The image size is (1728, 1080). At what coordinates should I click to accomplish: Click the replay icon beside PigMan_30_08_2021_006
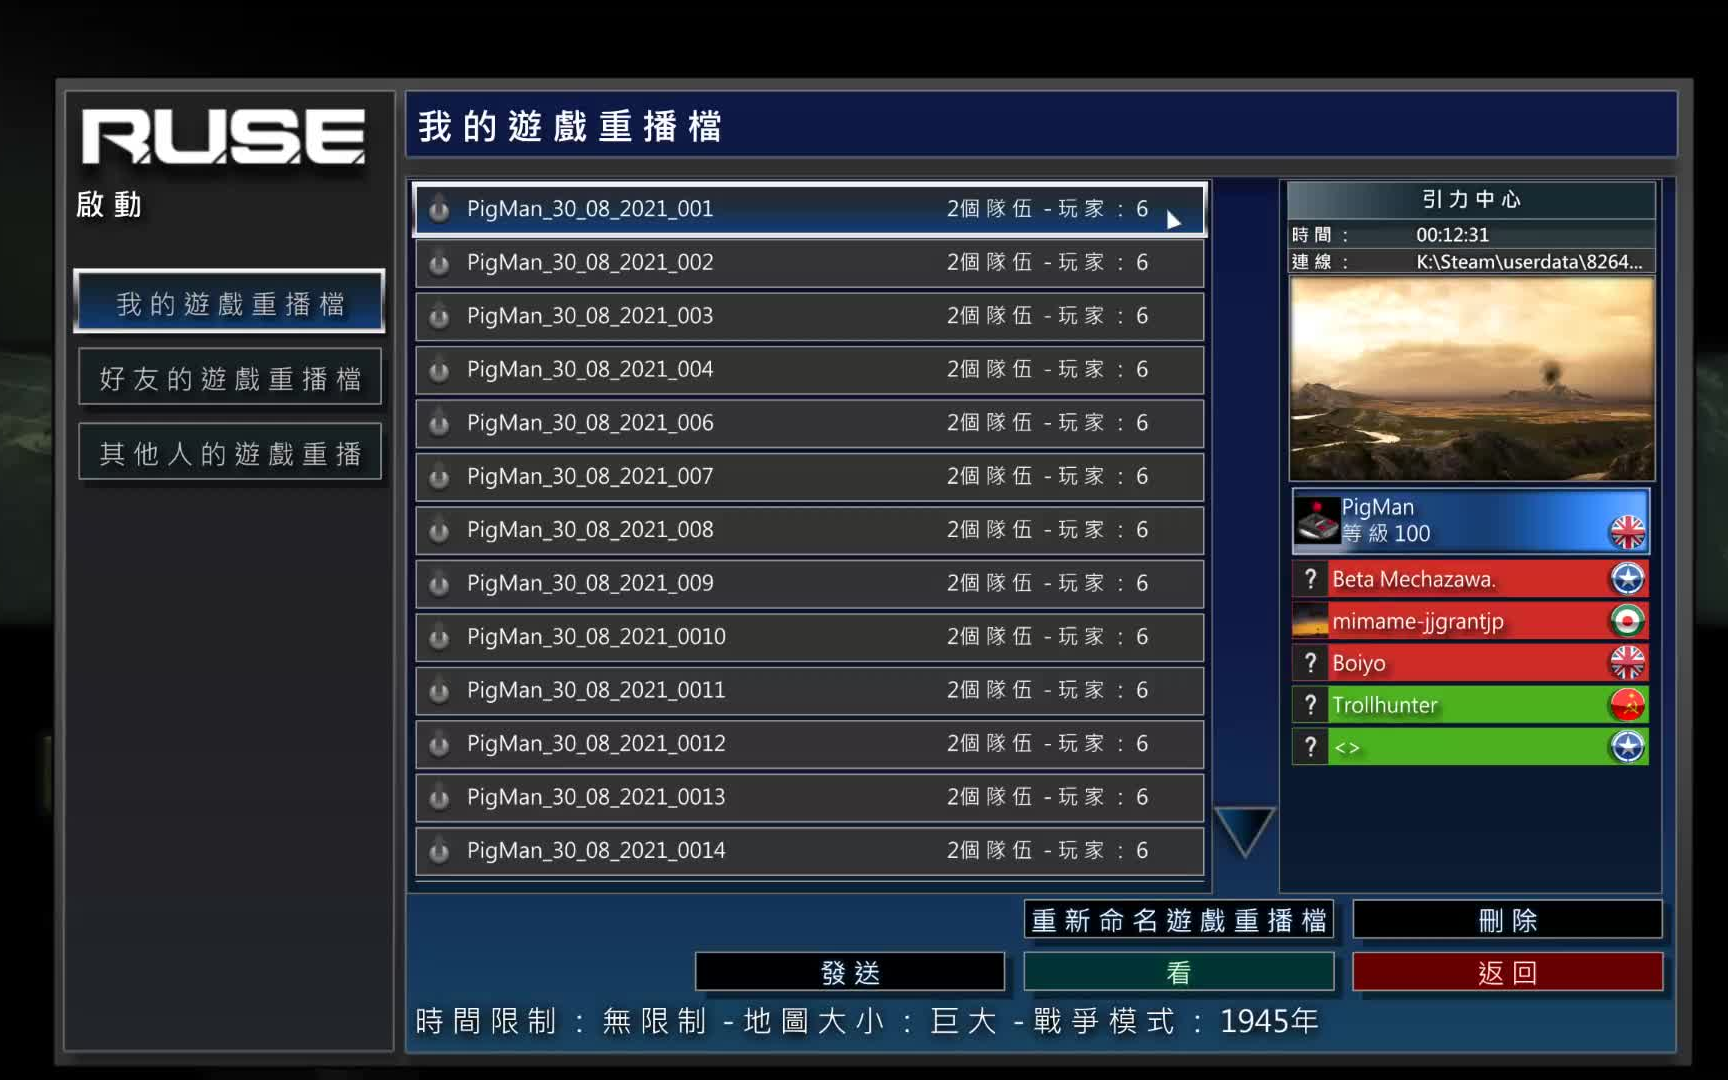[x=438, y=423]
